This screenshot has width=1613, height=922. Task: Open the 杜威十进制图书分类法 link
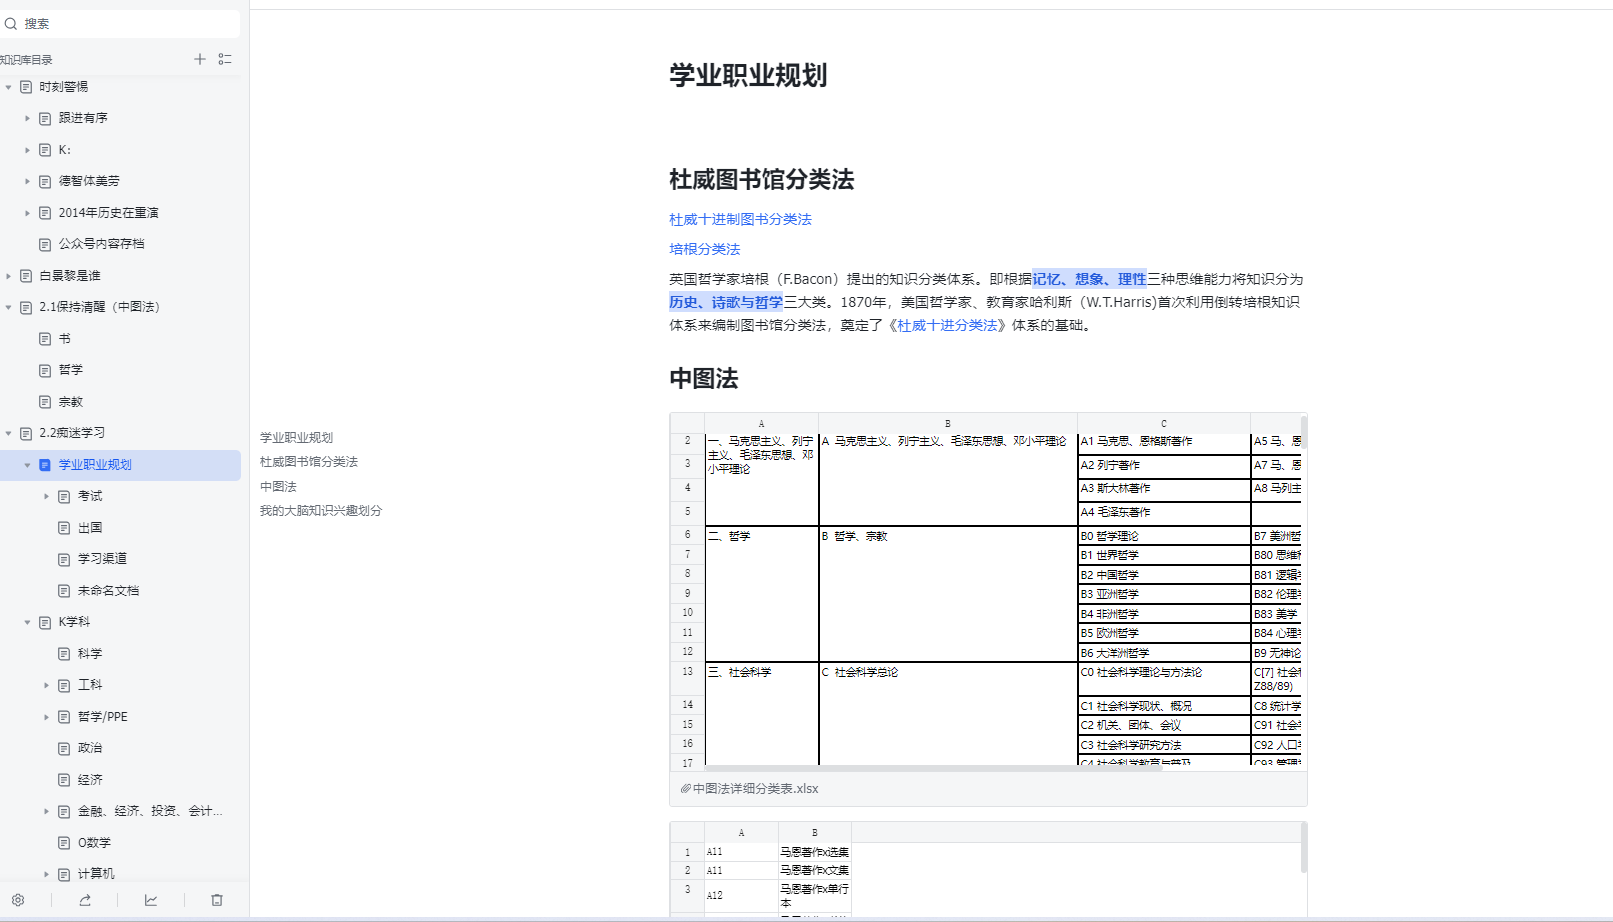(x=740, y=219)
